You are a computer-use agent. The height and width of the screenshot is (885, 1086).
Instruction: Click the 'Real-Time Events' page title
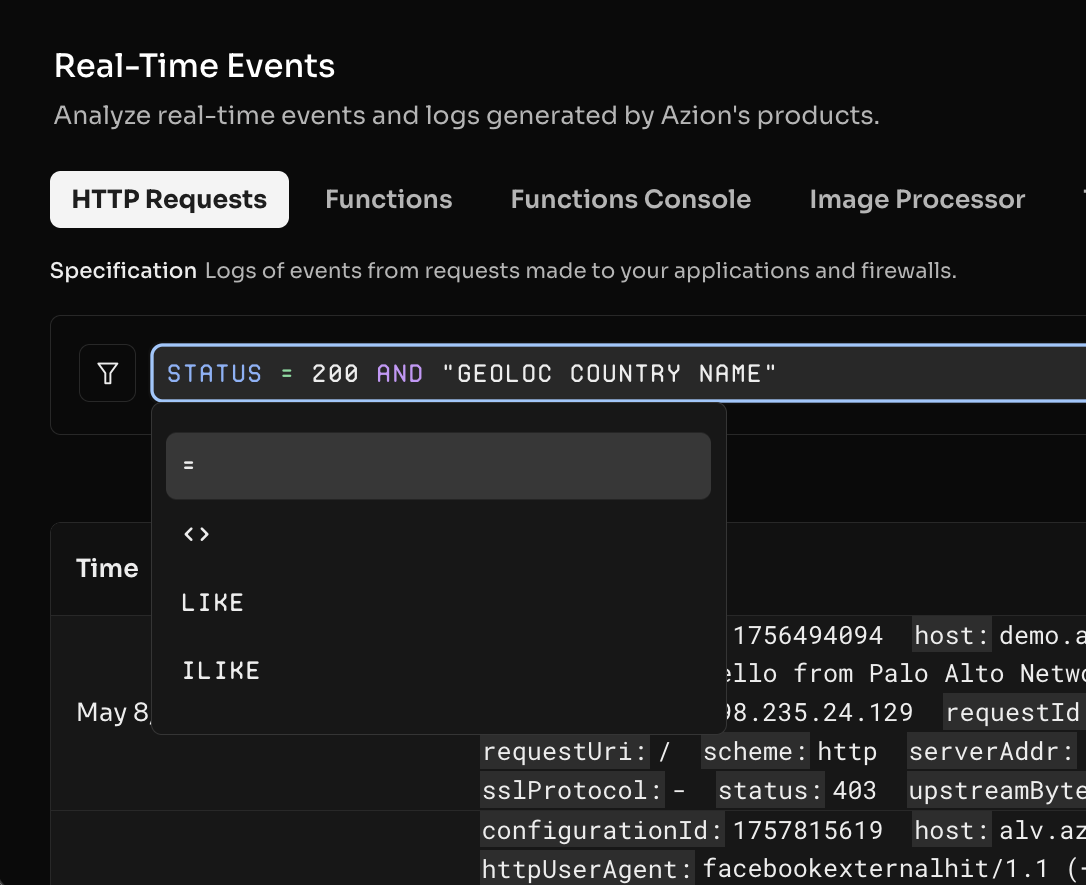point(195,66)
